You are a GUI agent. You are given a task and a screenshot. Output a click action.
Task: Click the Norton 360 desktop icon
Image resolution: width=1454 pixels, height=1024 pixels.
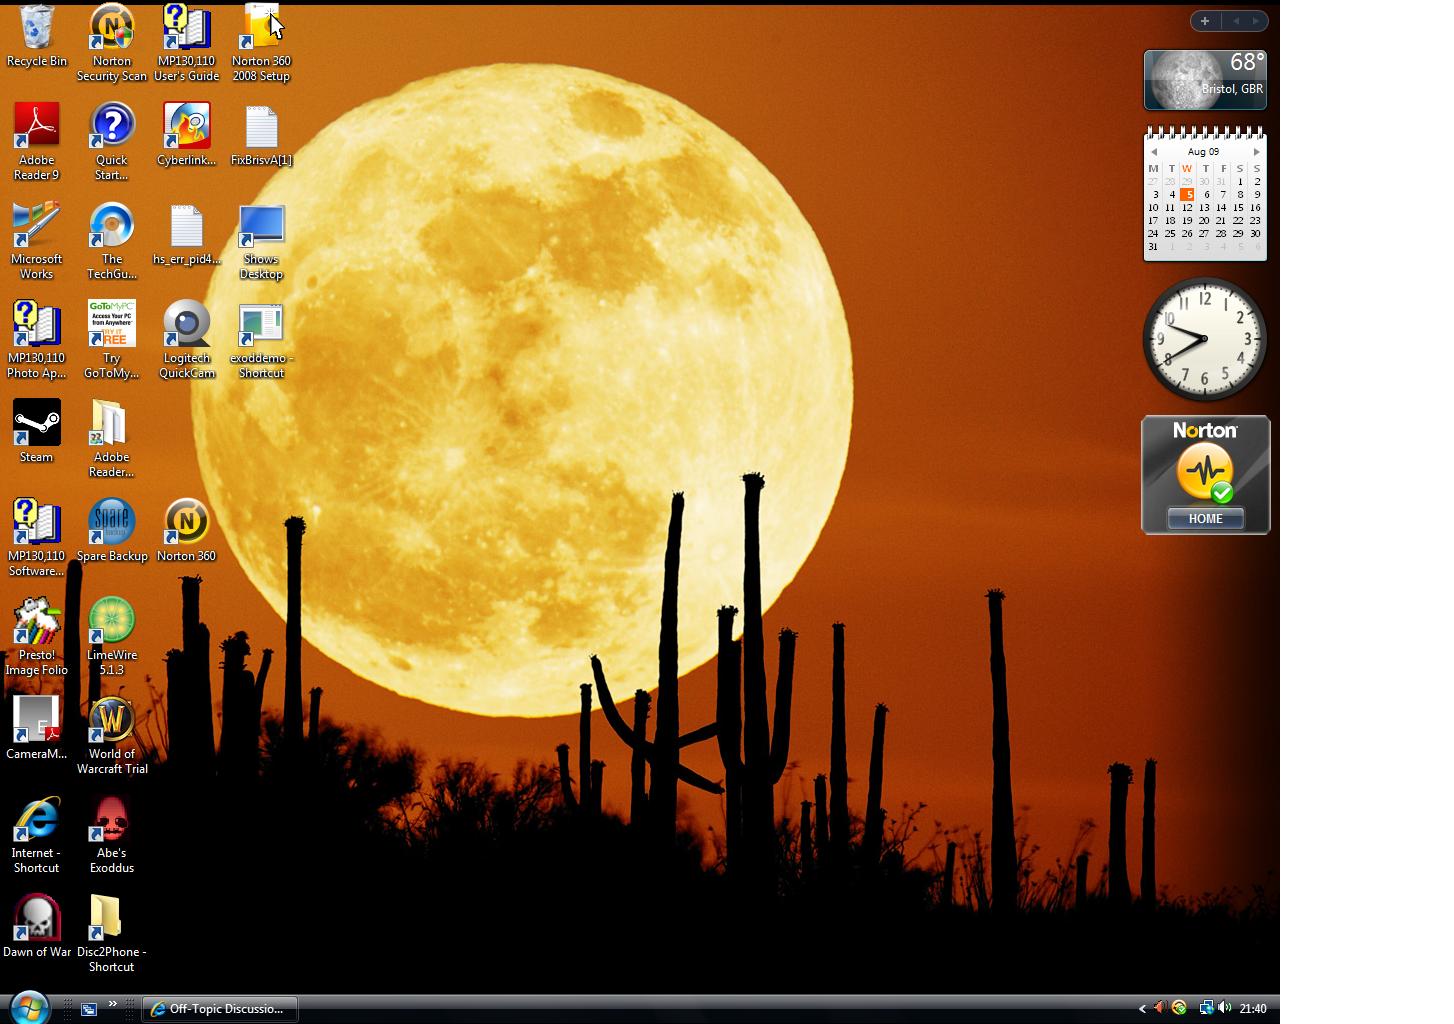tap(186, 523)
